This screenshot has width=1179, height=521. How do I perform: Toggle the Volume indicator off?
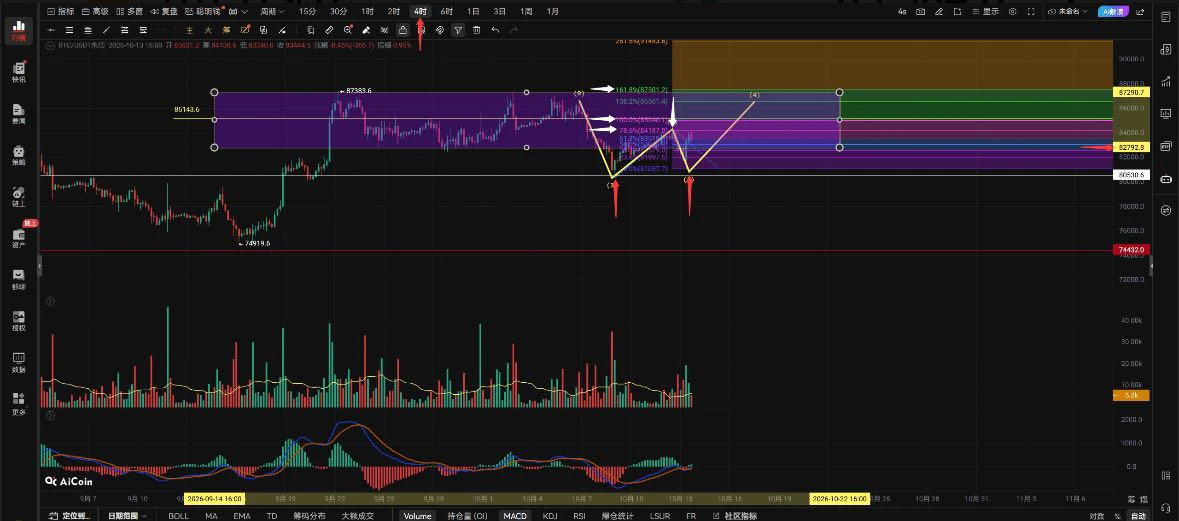(x=417, y=516)
